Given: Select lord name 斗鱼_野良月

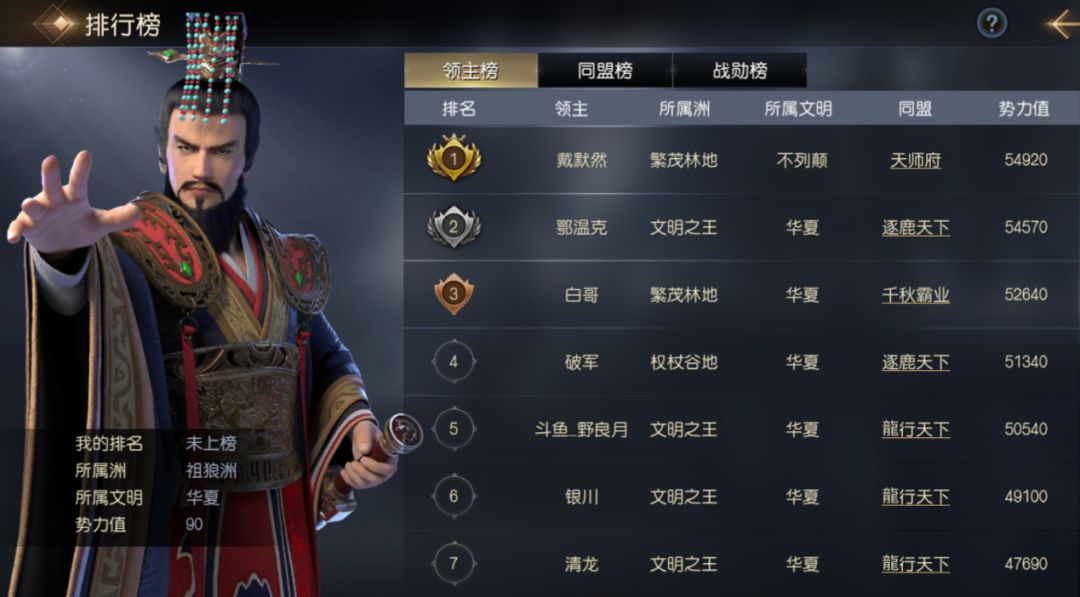Looking at the screenshot, I should click(x=582, y=430).
